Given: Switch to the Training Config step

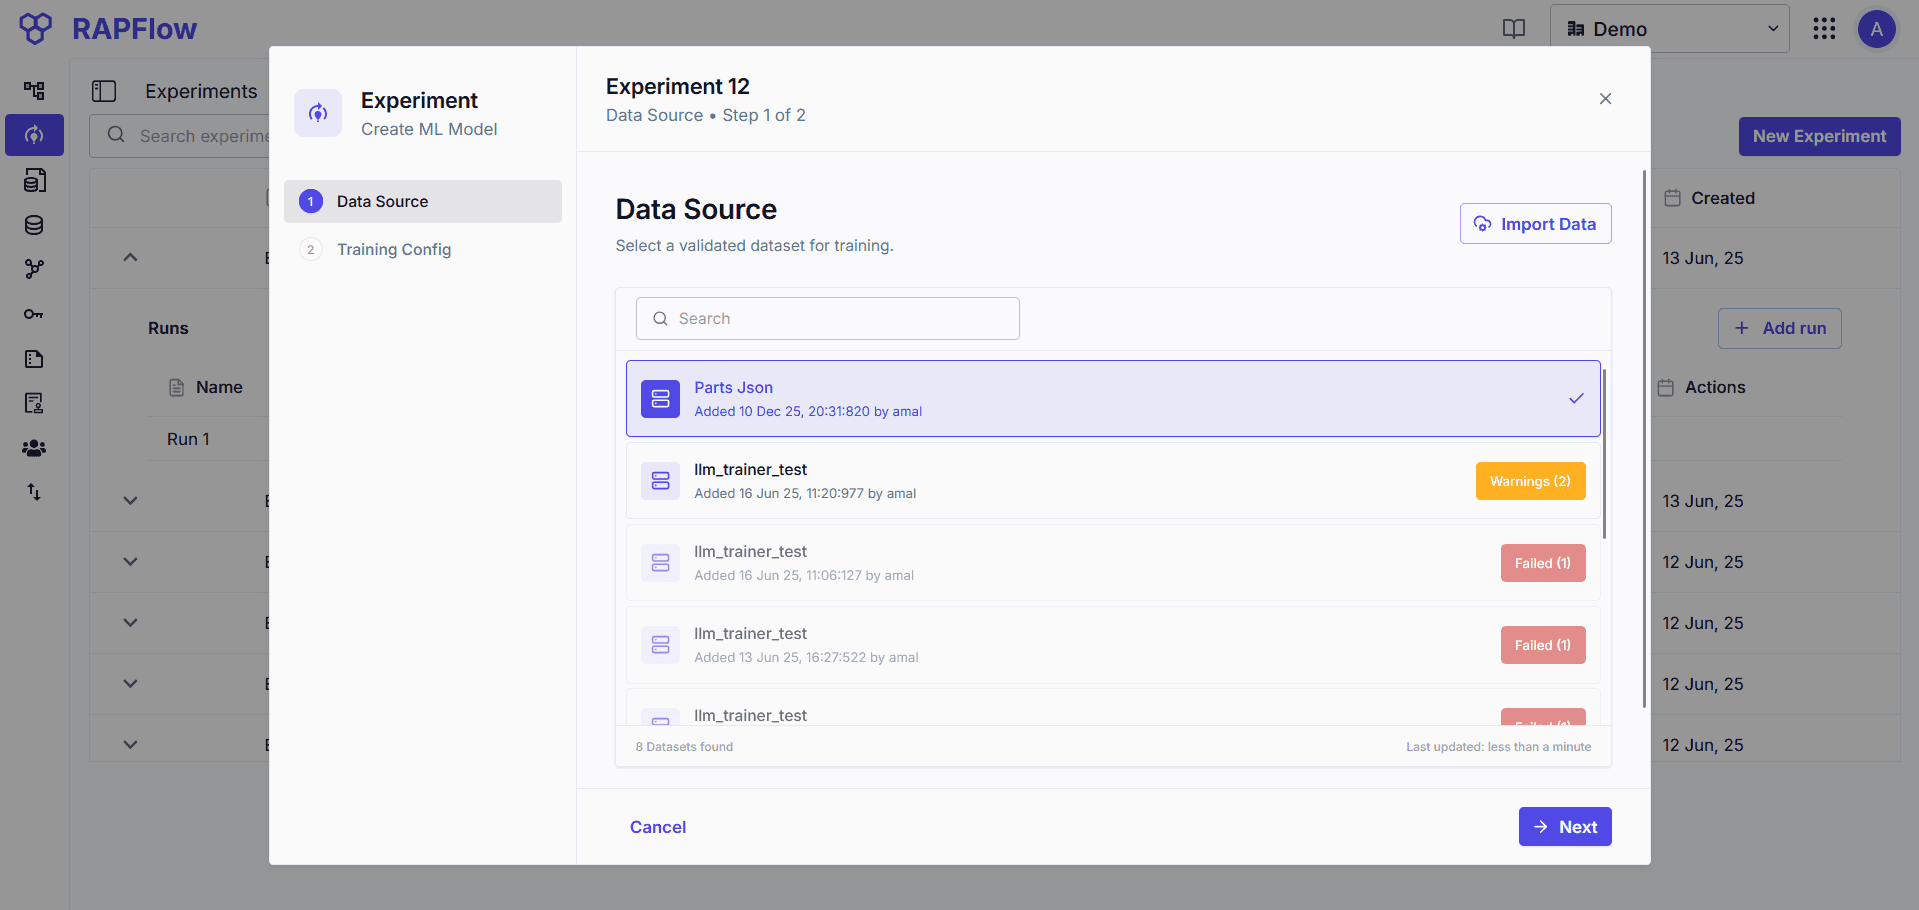Looking at the screenshot, I should [x=394, y=249].
